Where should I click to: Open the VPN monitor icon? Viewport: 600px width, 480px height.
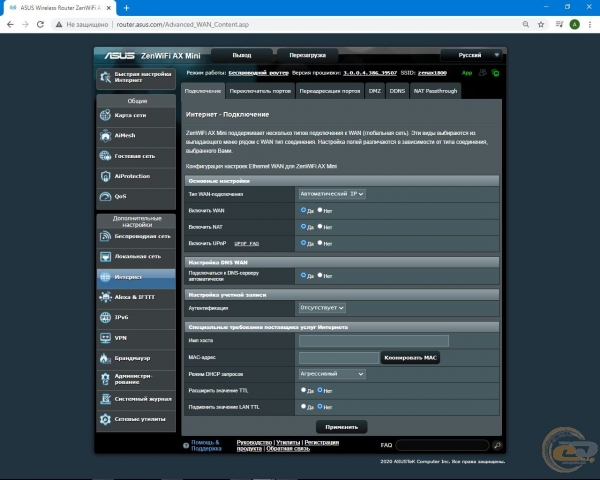pyautogui.click(x=105, y=338)
